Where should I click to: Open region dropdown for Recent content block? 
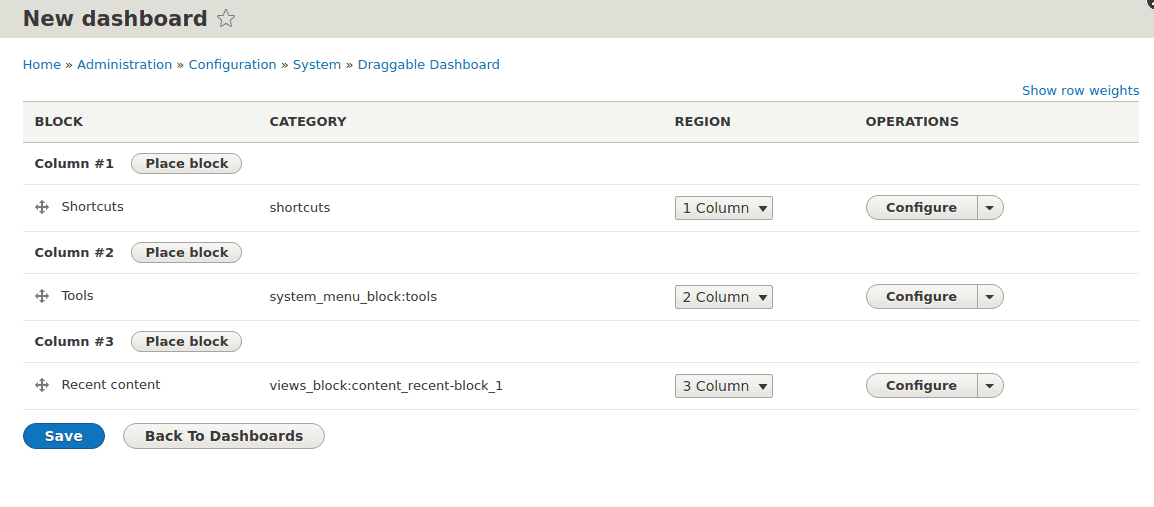coord(723,386)
